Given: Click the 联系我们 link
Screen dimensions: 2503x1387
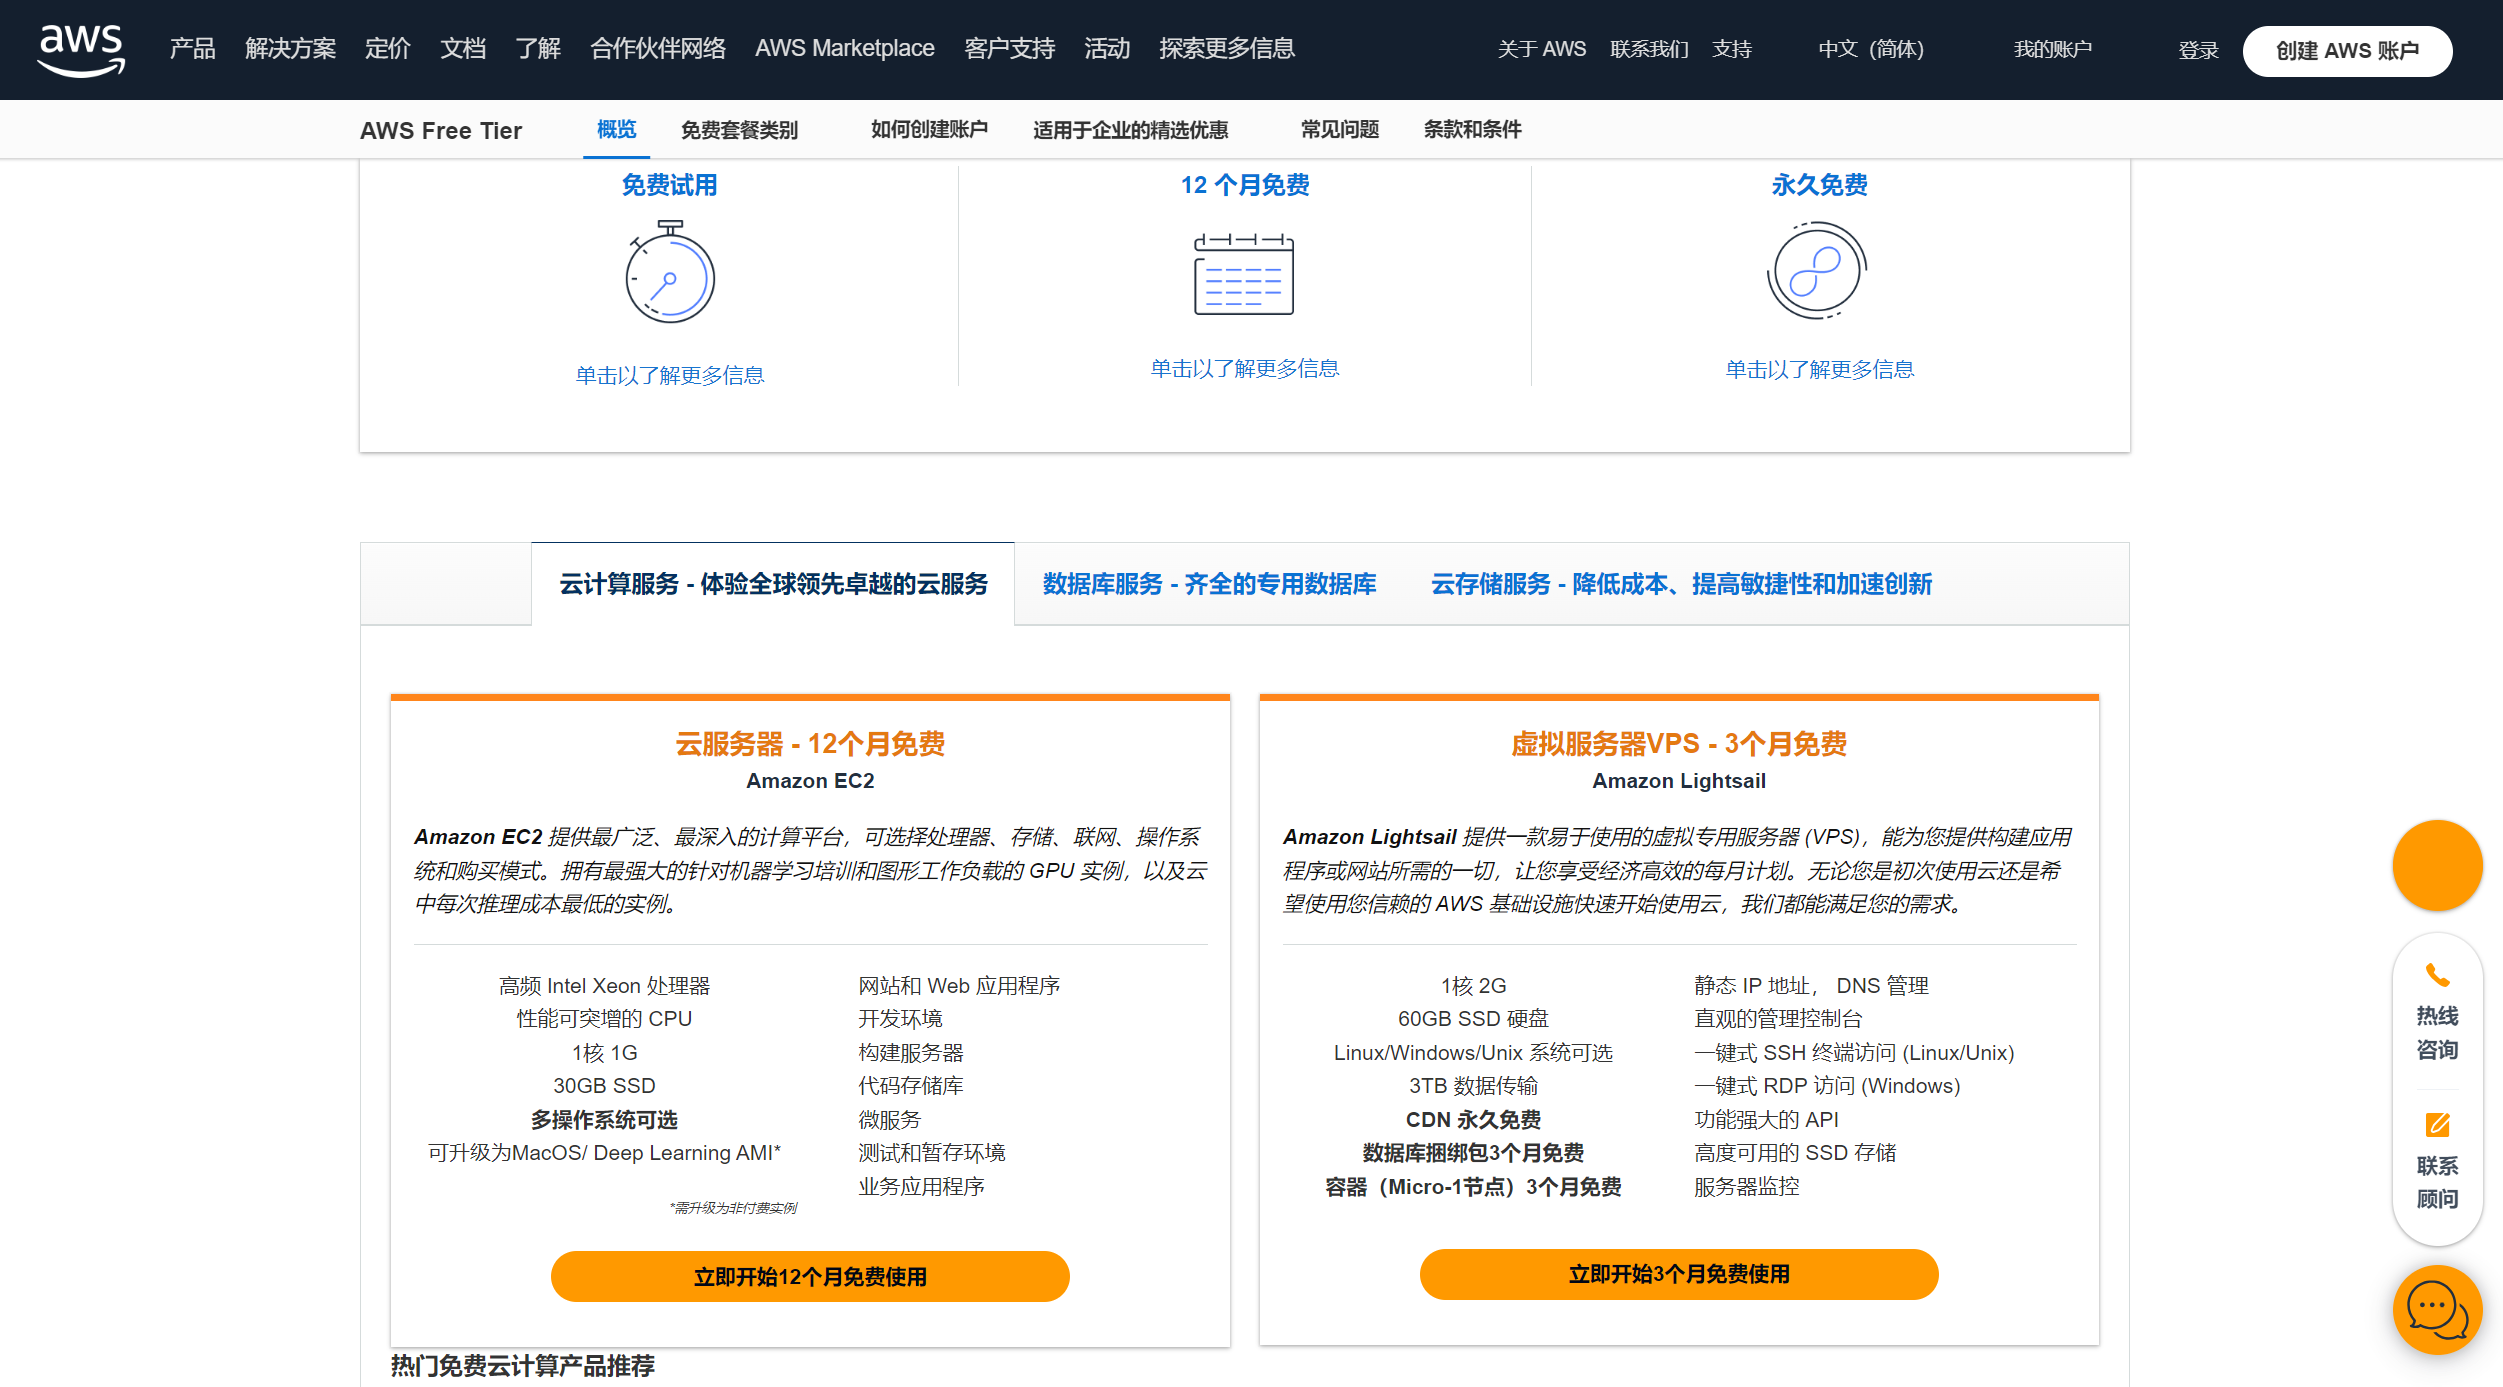Looking at the screenshot, I should click(1649, 49).
